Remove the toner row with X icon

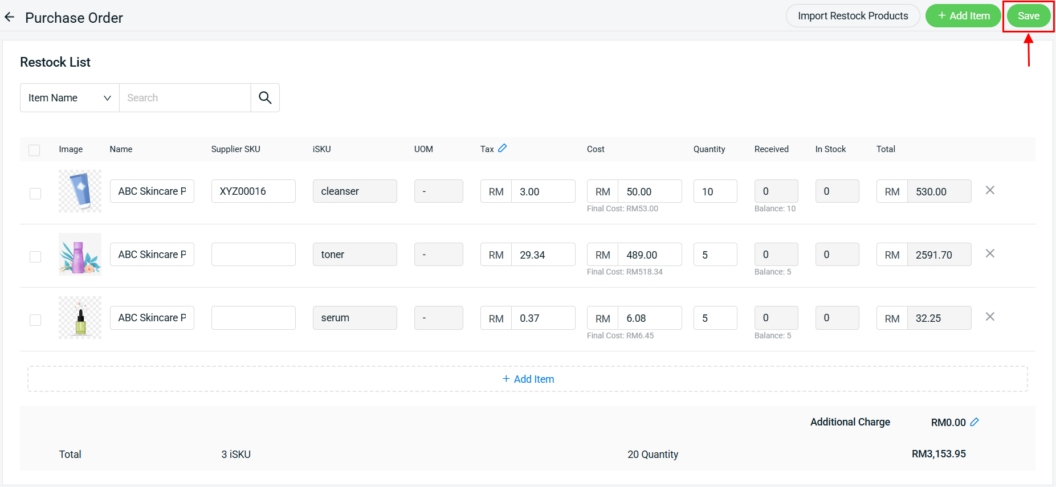point(990,254)
